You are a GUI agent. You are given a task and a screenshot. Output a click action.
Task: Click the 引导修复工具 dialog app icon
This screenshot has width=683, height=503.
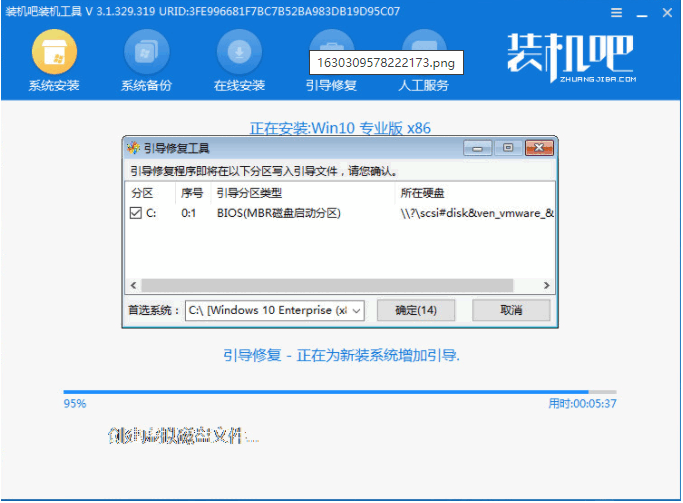133,148
